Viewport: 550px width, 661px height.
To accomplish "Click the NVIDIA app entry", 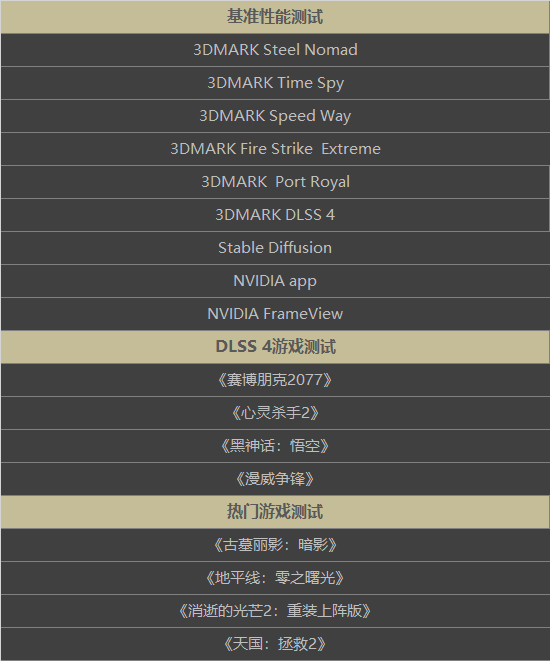I will (x=275, y=281).
